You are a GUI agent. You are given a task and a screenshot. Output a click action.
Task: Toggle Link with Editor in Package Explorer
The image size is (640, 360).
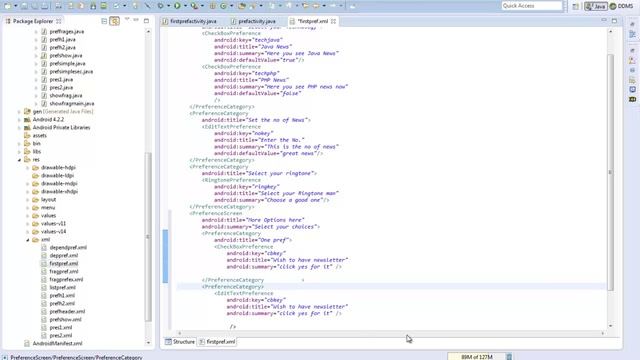coord(115,21)
